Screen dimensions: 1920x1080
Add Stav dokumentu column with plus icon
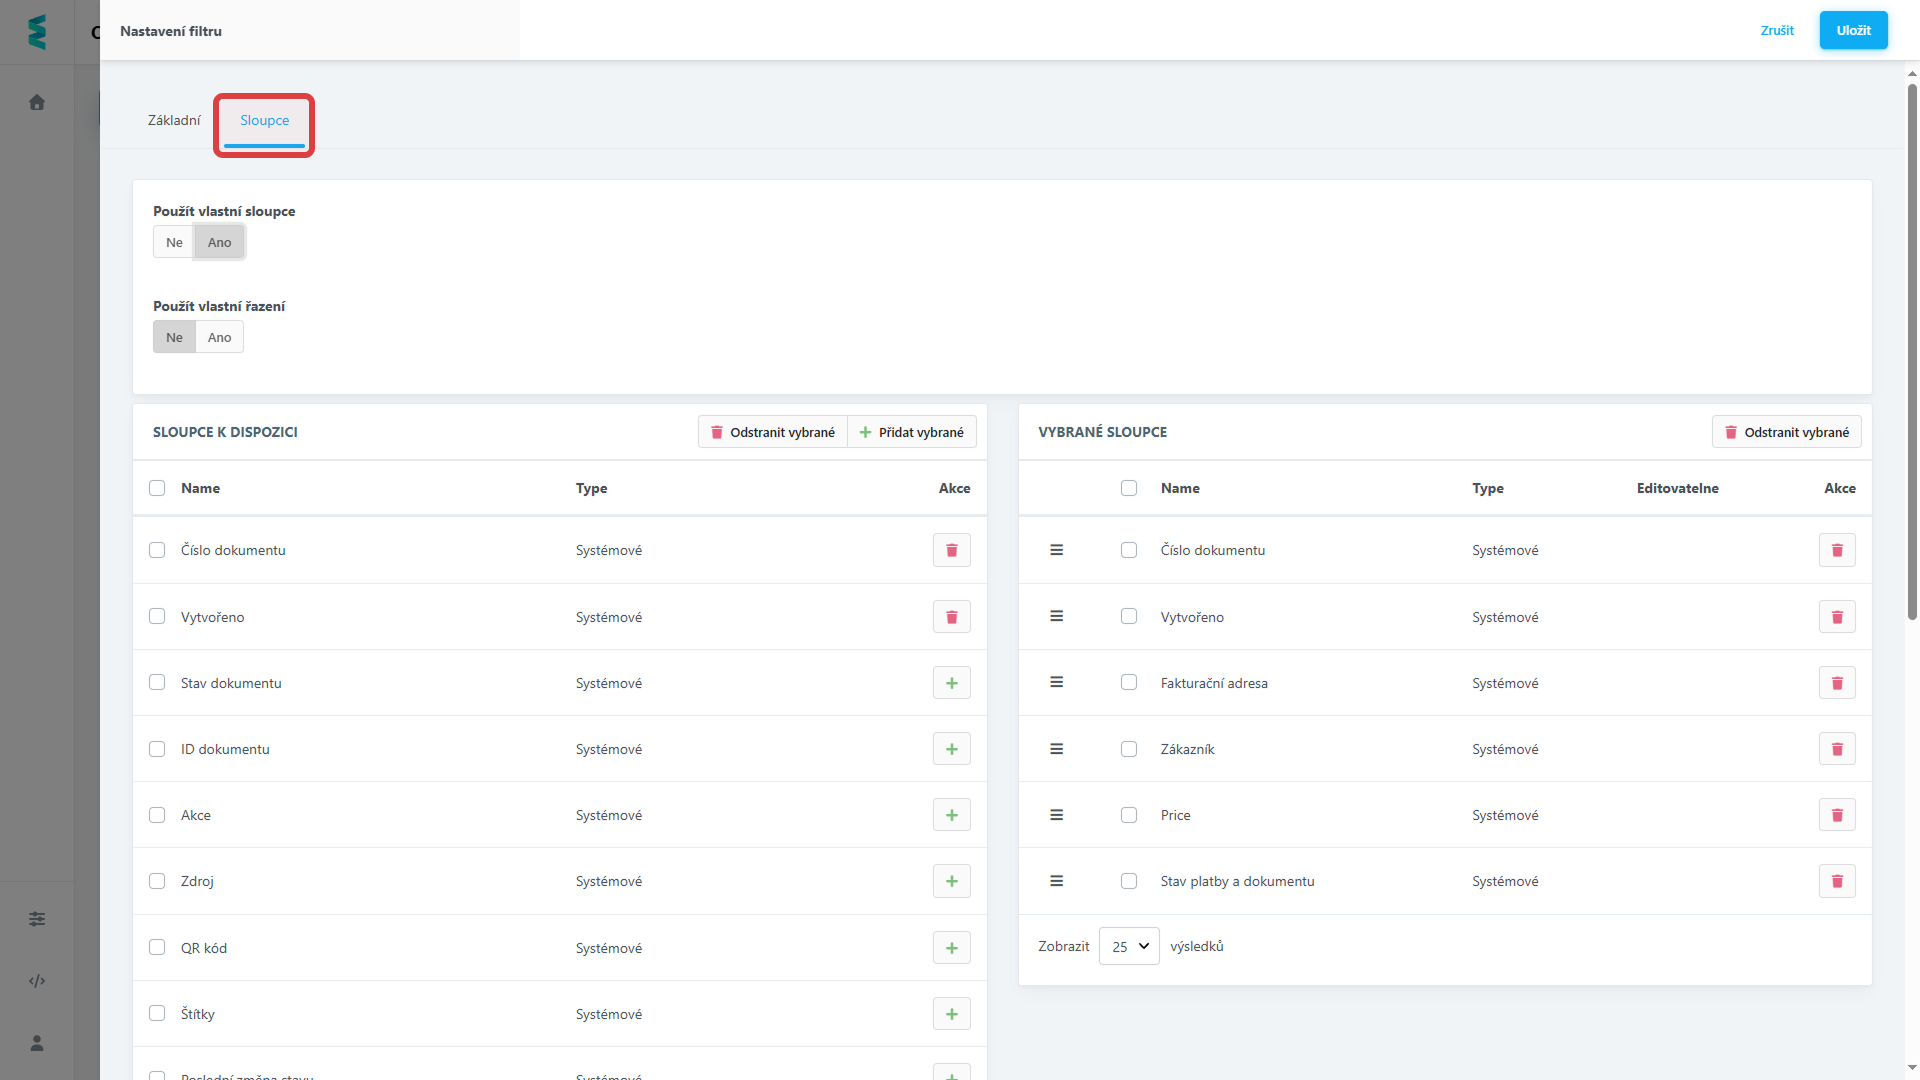coord(951,683)
